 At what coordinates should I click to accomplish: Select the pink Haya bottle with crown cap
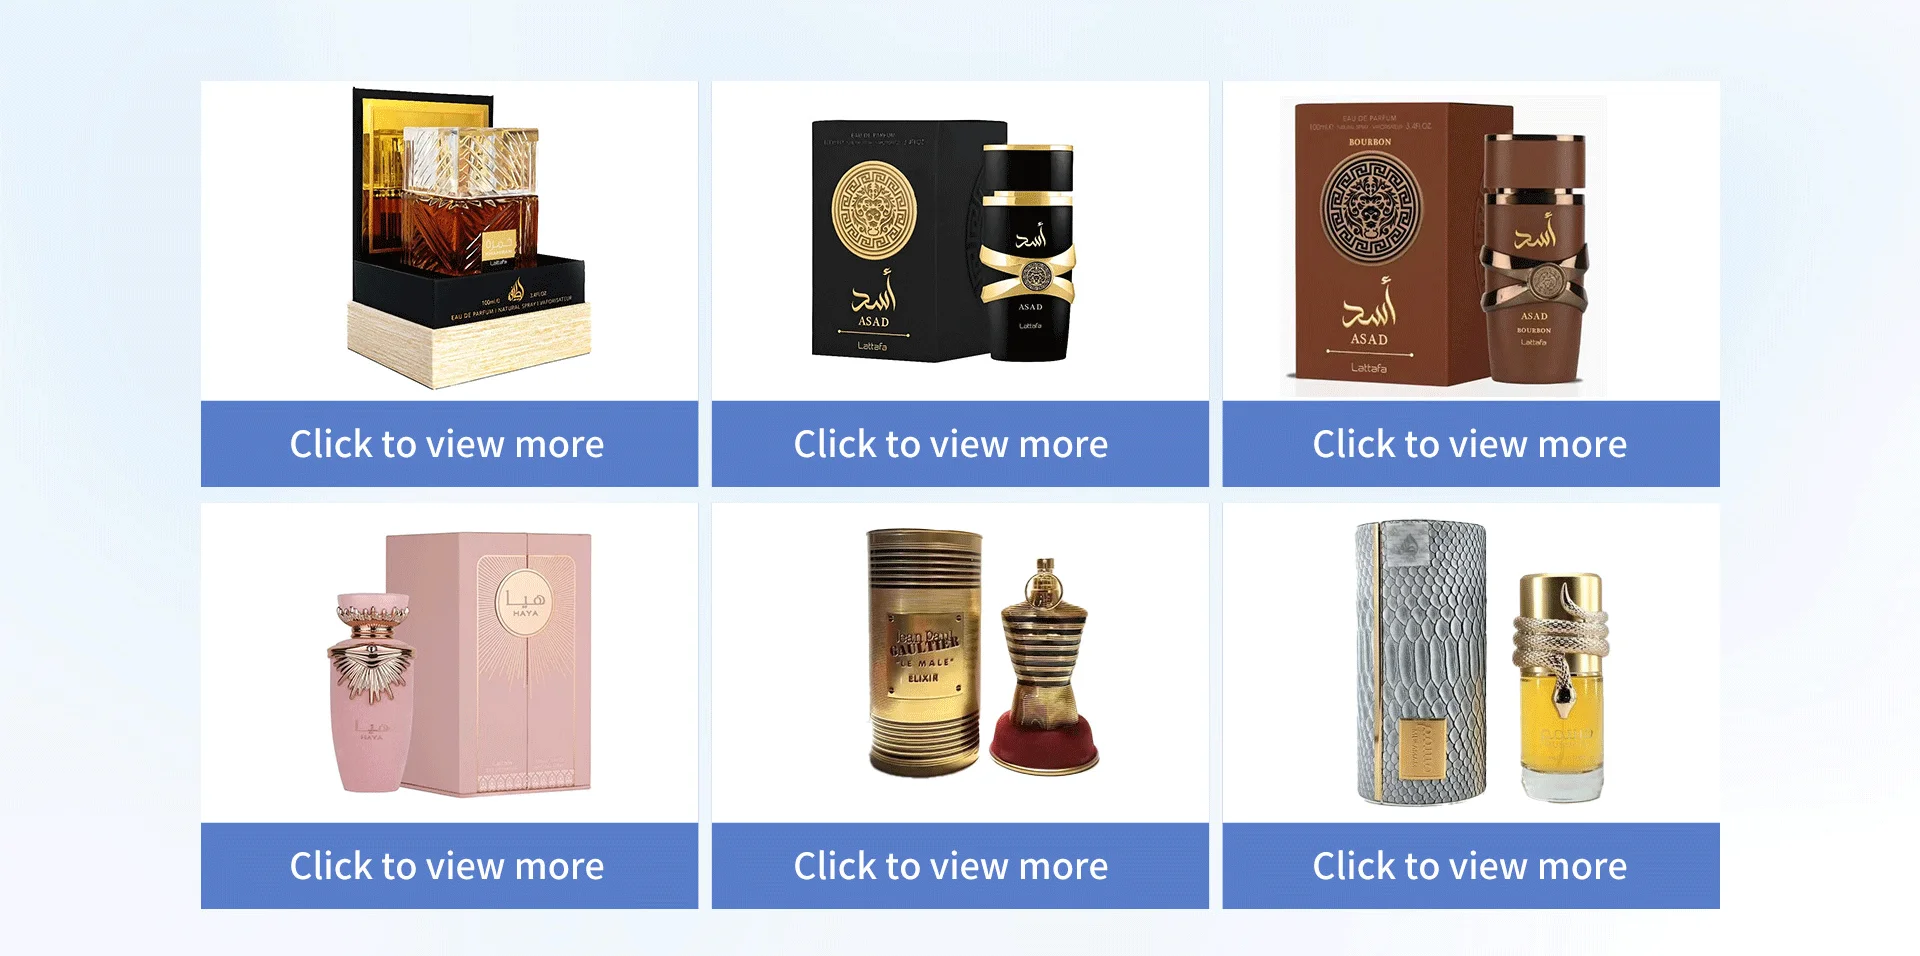pos(370,692)
